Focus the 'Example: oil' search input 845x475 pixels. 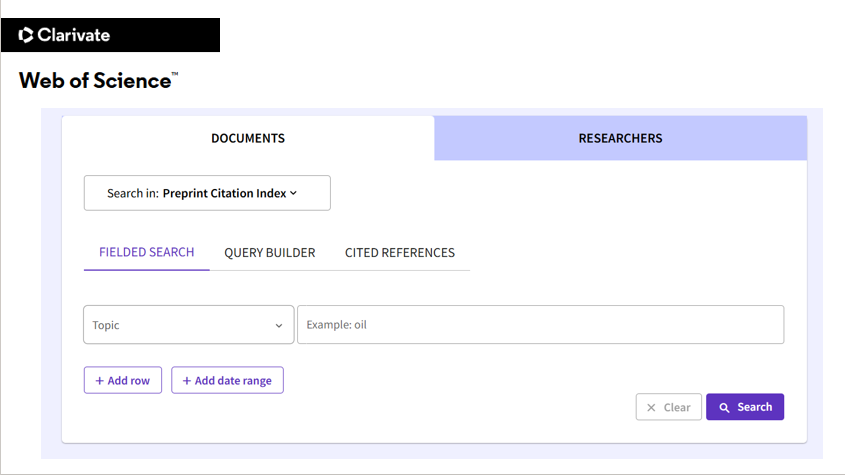pyautogui.click(x=541, y=325)
